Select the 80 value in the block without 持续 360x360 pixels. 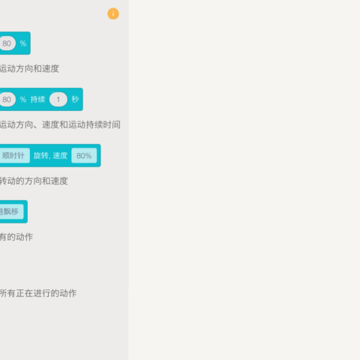(x=7, y=43)
